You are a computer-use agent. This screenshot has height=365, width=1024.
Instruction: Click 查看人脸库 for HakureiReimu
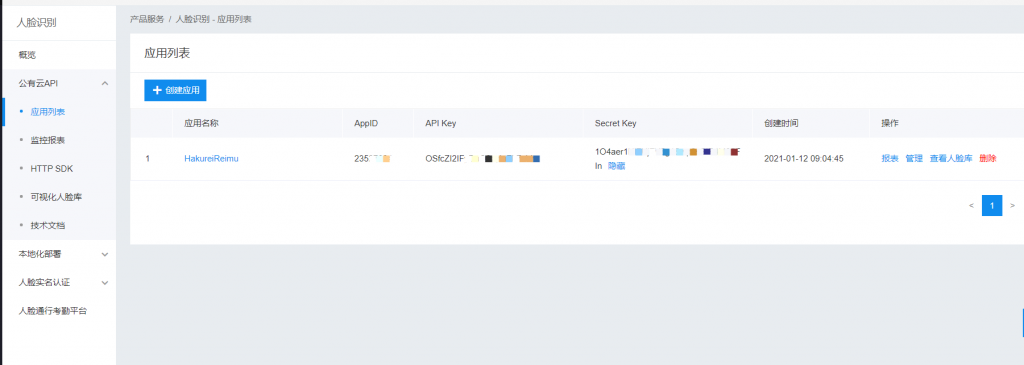pyautogui.click(x=951, y=158)
